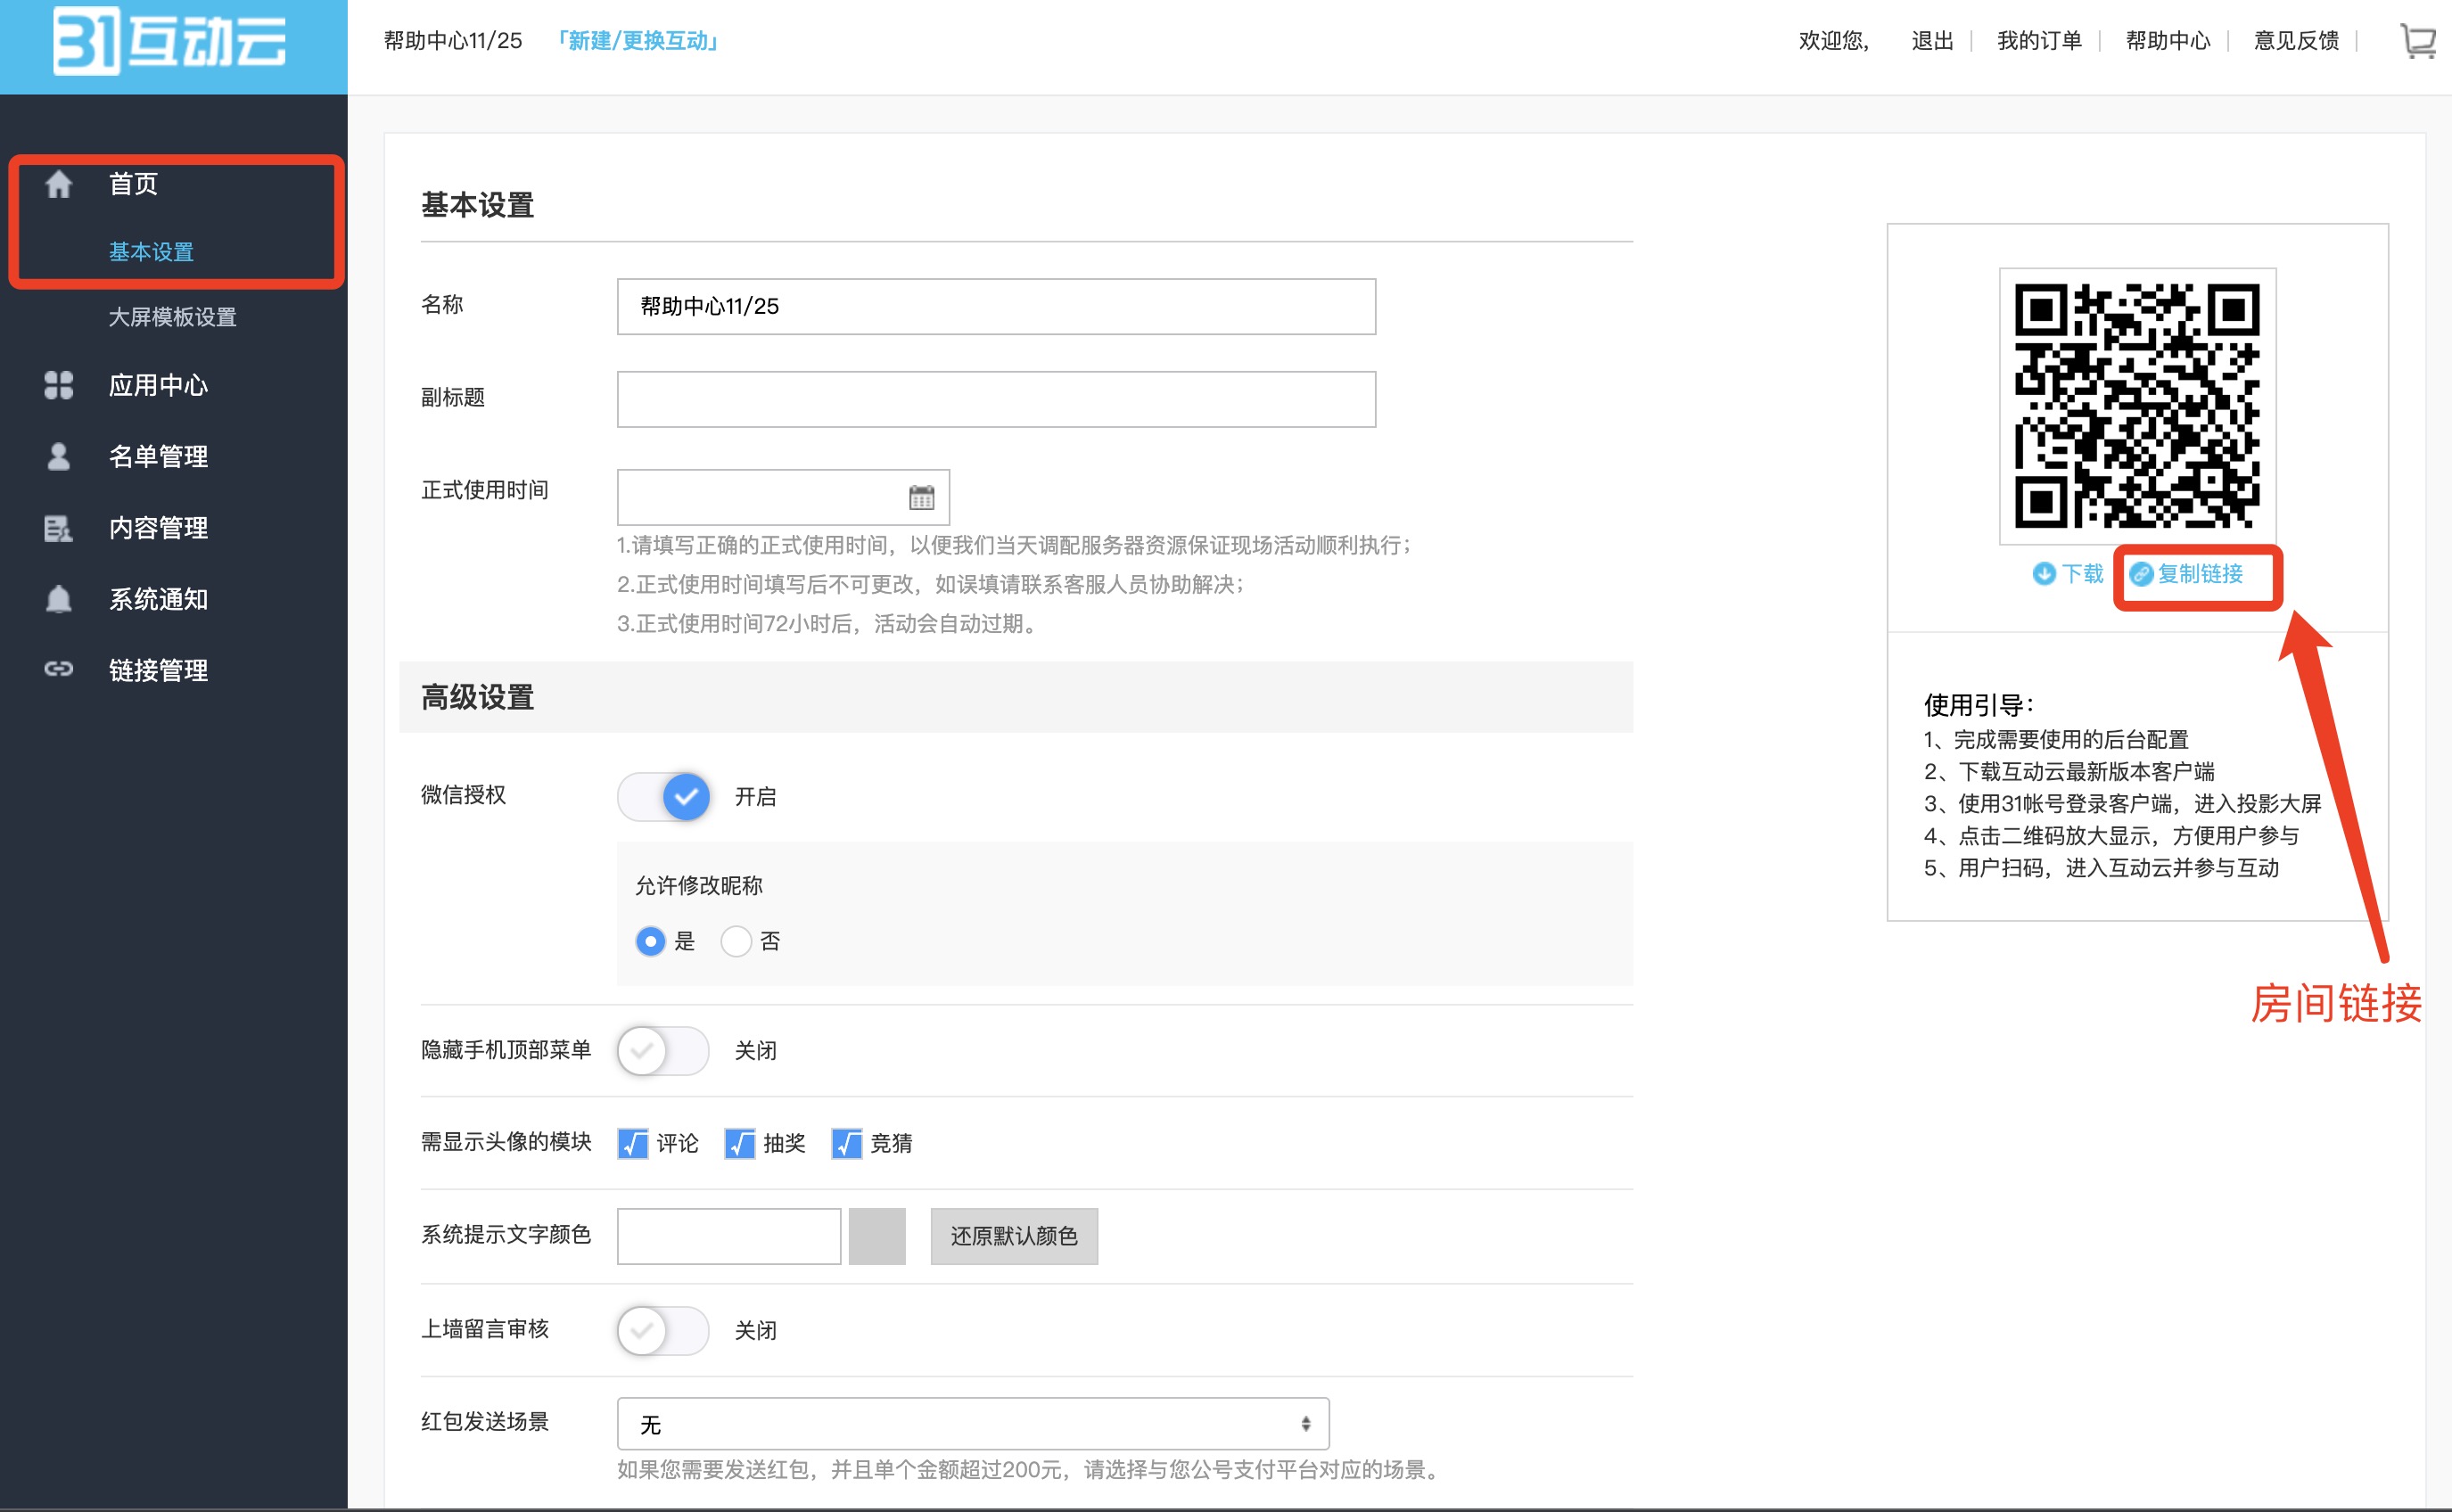
Task: Click the 开启 label next to 微信授权
Action: click(755, 797)
